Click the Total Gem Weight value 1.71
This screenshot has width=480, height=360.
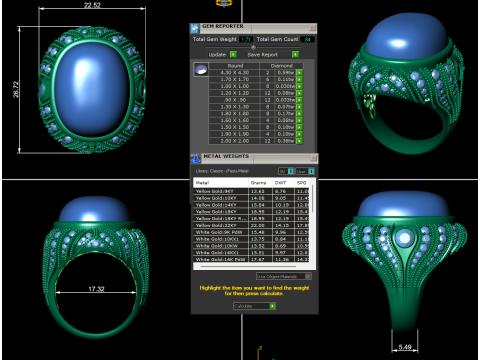point(246,39)
